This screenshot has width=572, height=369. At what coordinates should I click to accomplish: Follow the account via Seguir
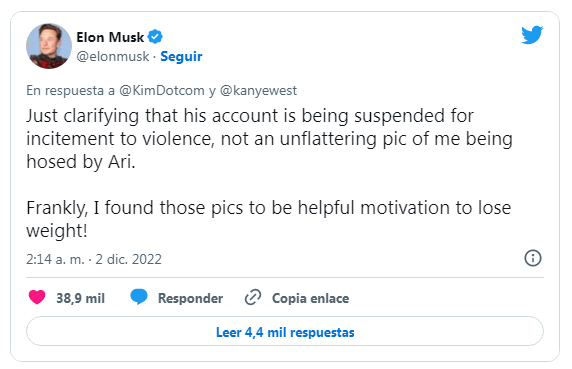click(181, 57)
